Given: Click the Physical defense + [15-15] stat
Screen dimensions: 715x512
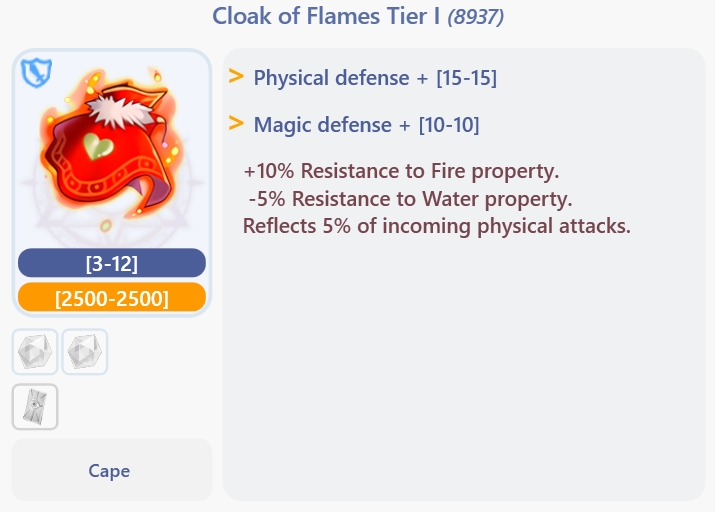Looking at the screenshot, I should 375,78.
